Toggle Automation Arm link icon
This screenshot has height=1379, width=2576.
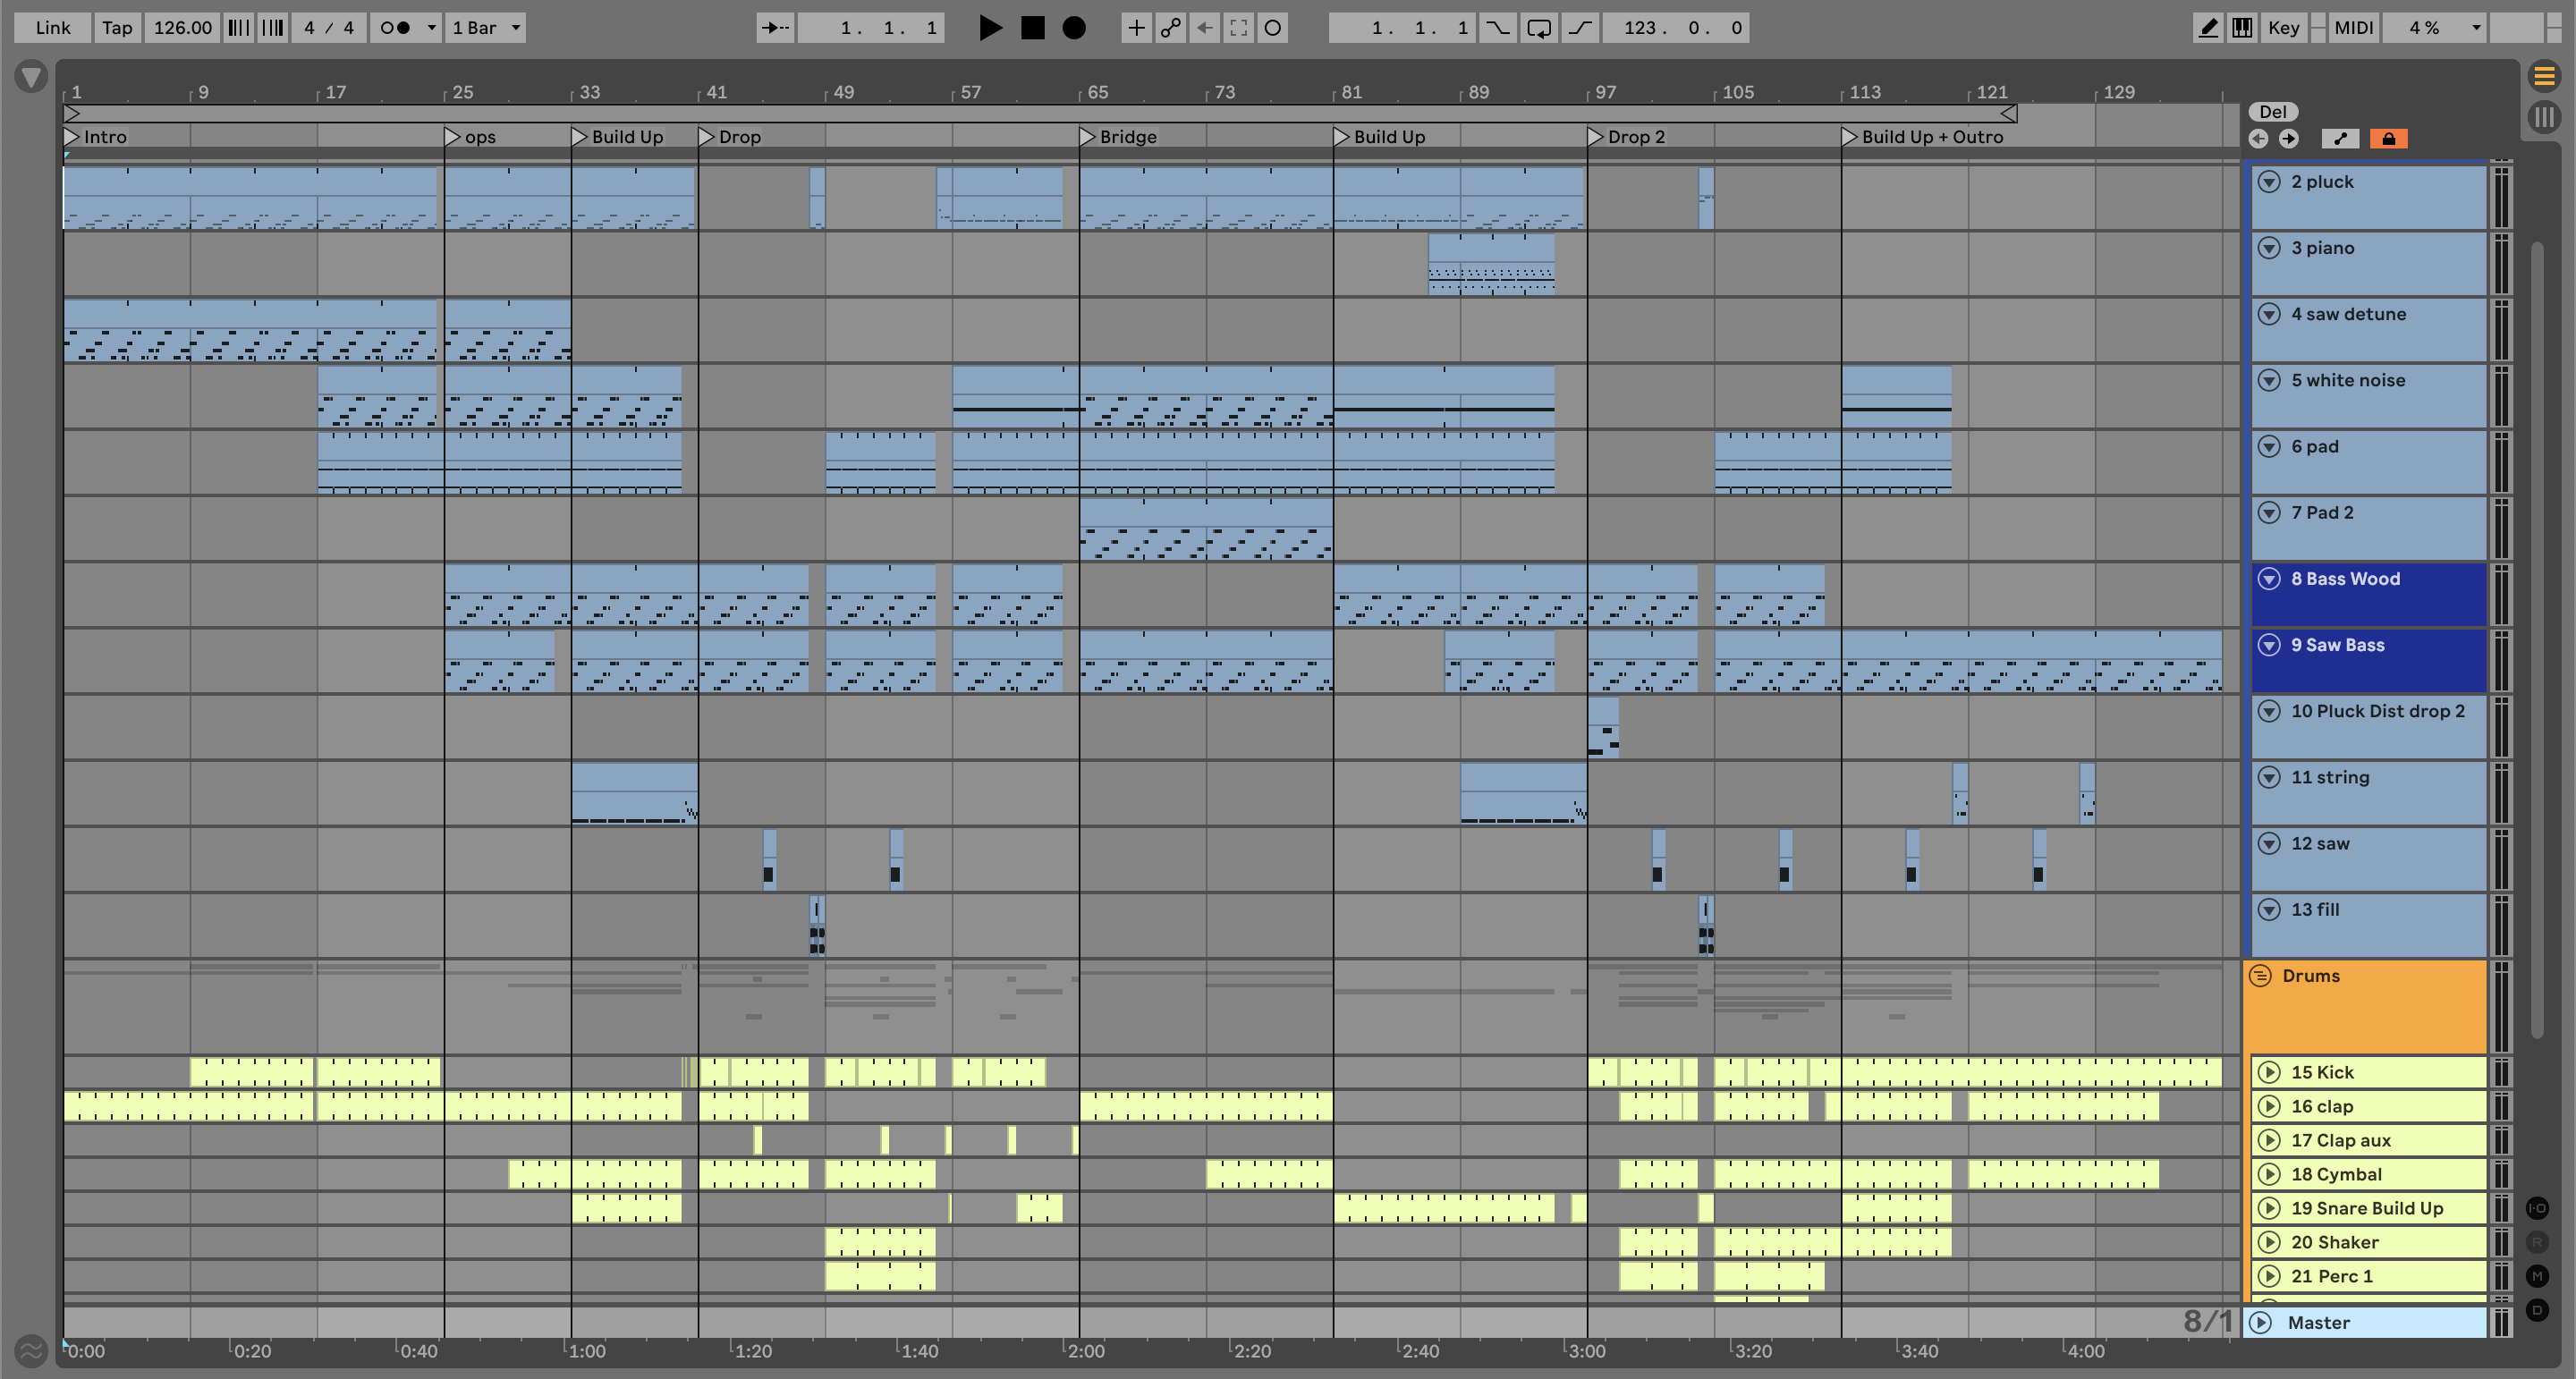(x=1170, y=28)
